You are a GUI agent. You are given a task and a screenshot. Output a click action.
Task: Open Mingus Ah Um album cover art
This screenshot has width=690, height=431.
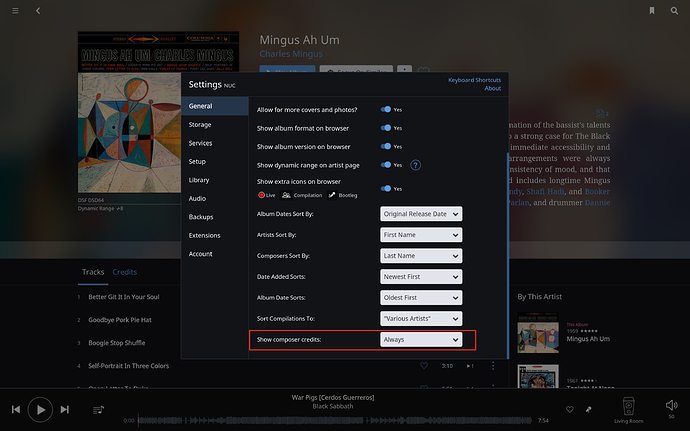[x=129, y=112]
